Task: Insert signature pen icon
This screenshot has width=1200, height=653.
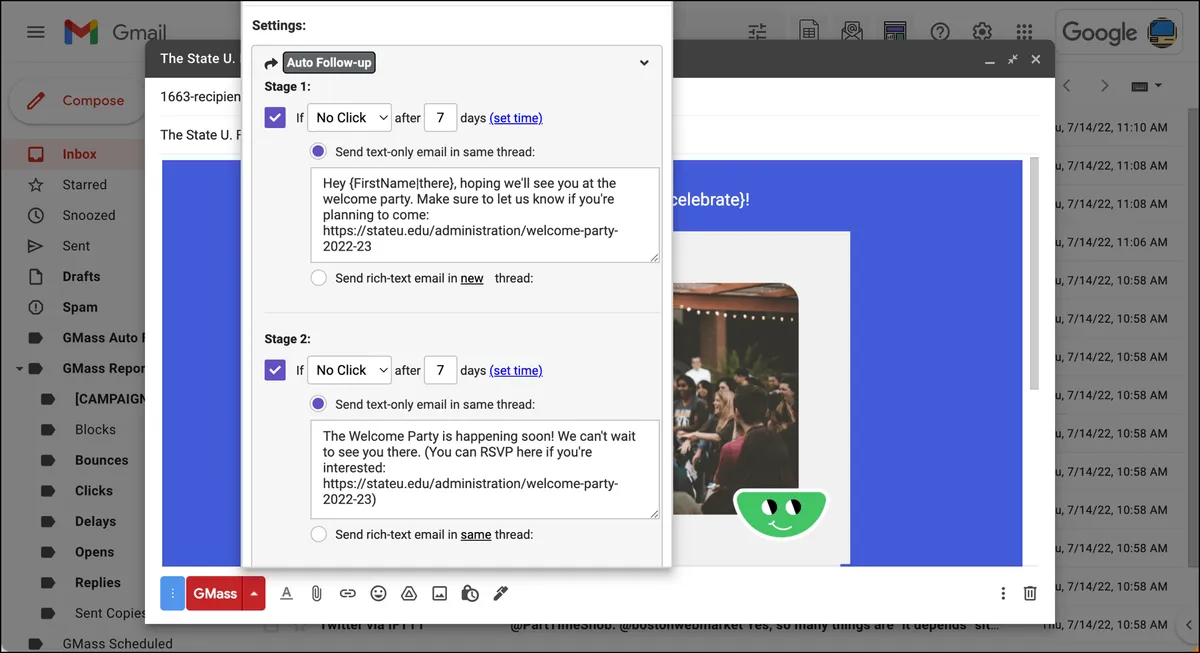Action: [501, 593]
